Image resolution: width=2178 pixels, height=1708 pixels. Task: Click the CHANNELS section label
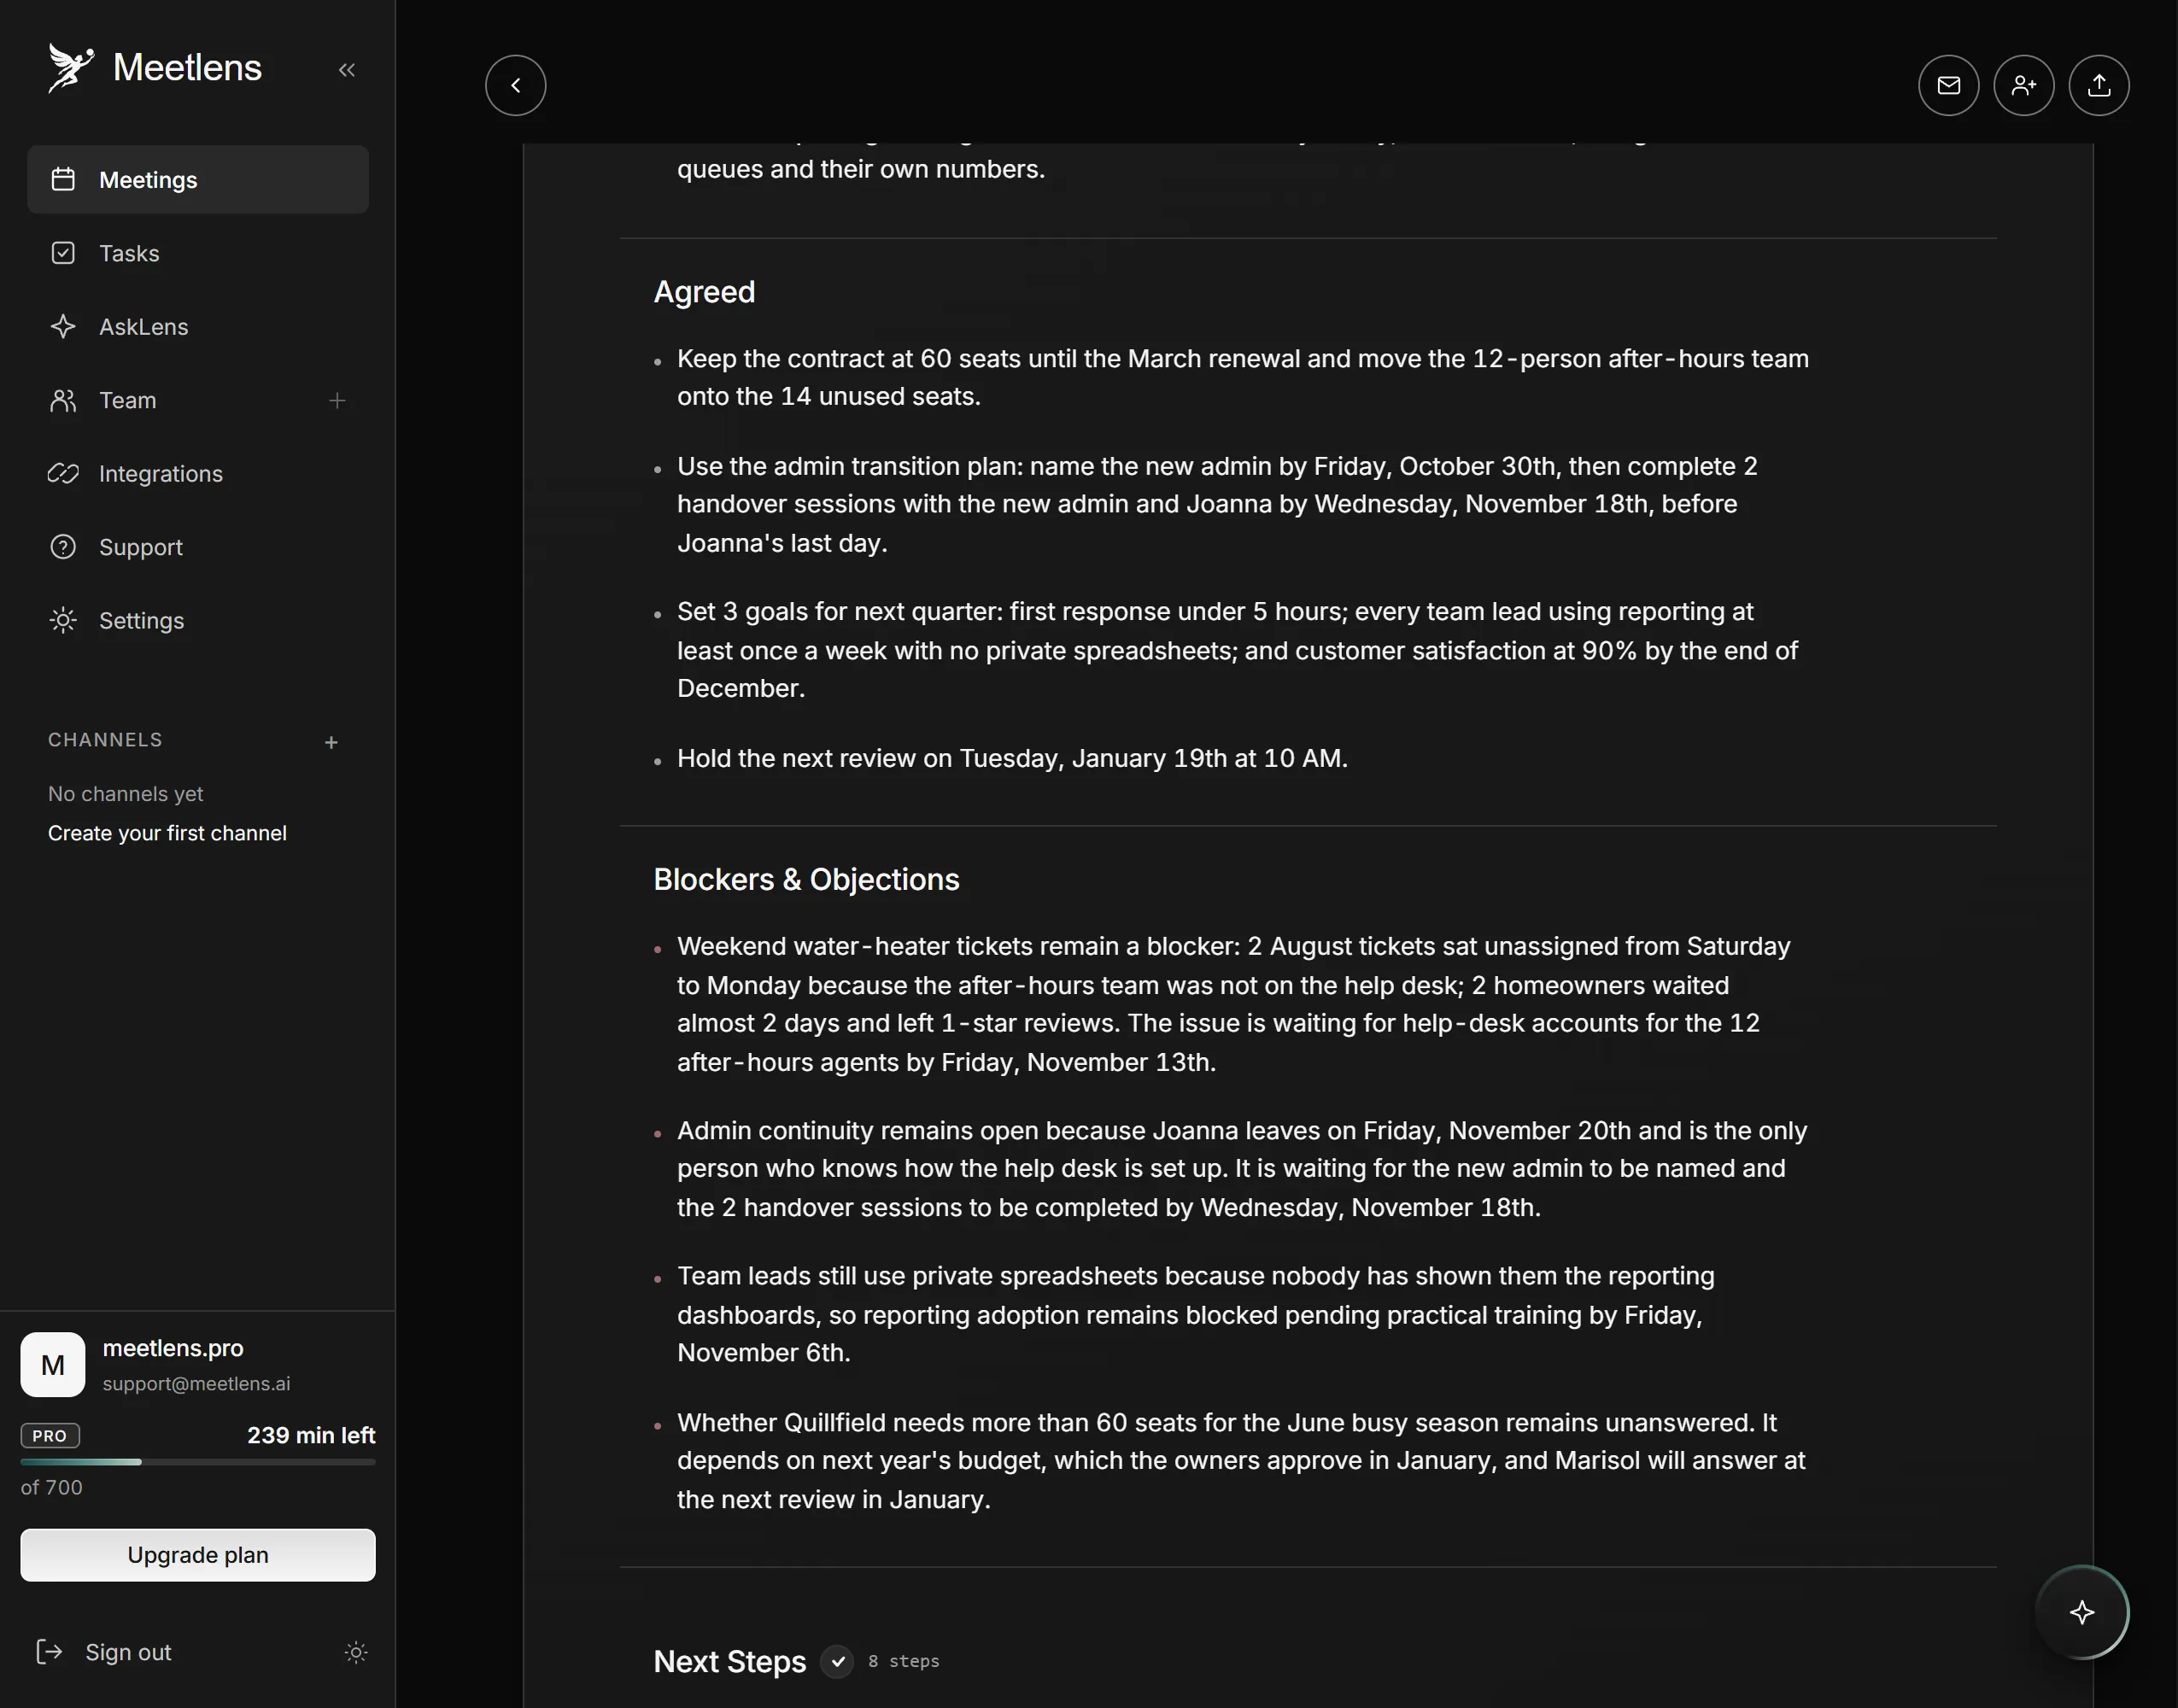[105, 740]
